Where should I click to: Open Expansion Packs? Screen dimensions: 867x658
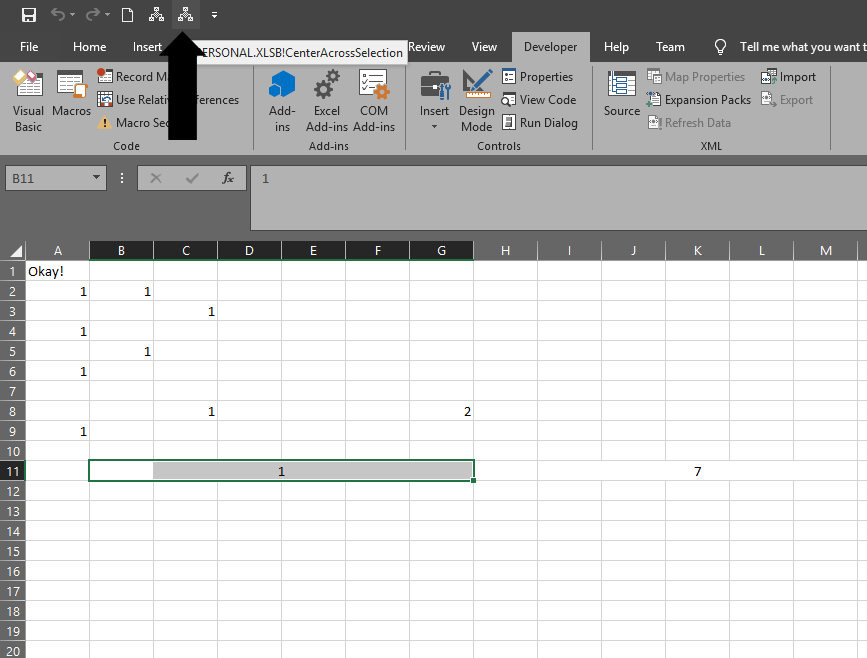click(x=699, y=100)
